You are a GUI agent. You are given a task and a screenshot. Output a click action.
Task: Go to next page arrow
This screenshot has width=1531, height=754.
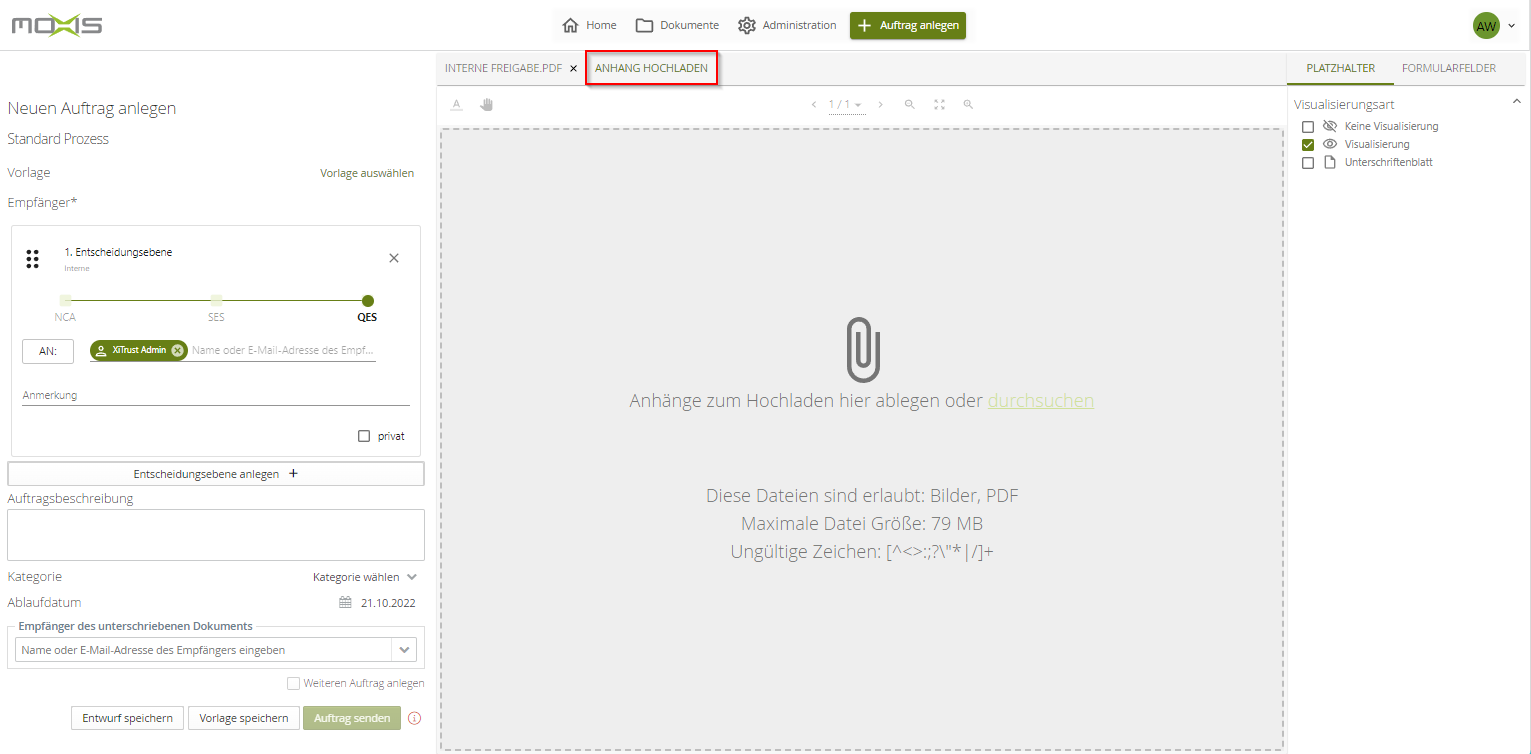click(880, 104)
